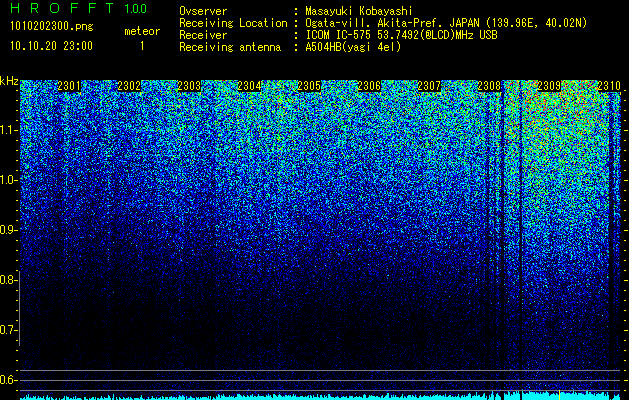629x400 pixels.
Task: Click the 2307 time marker
Action: pyautogui.click(x=429, y=86)
